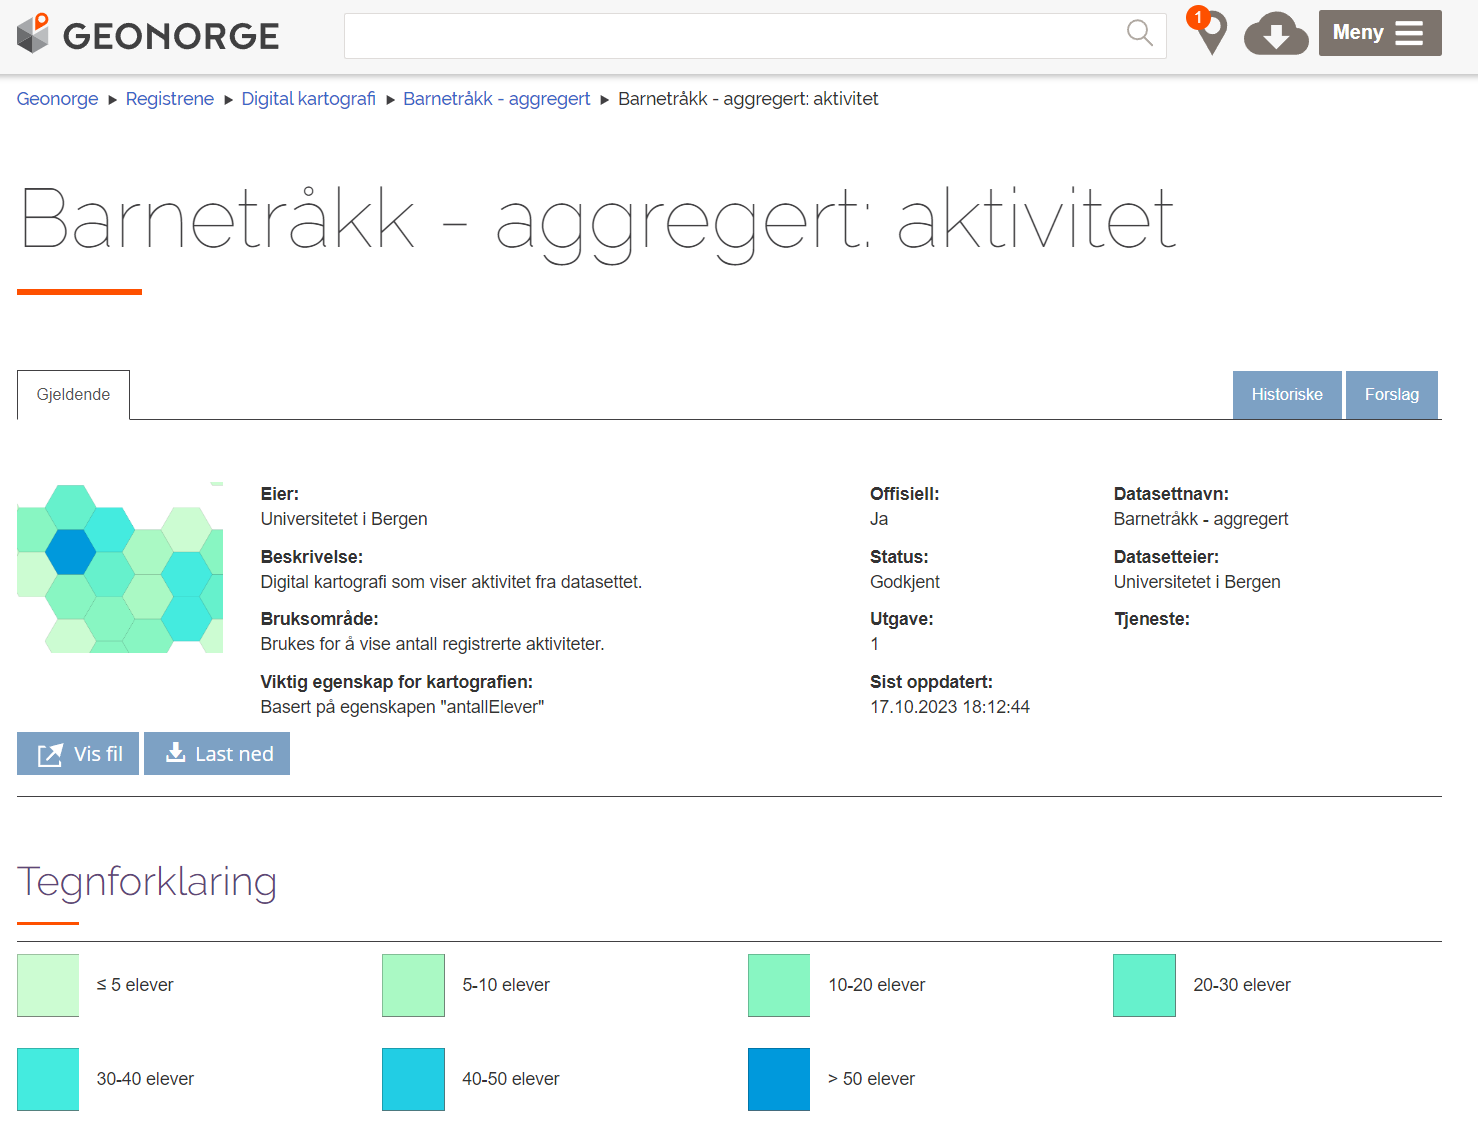Click the Last ned button

(x=217, y=754)
